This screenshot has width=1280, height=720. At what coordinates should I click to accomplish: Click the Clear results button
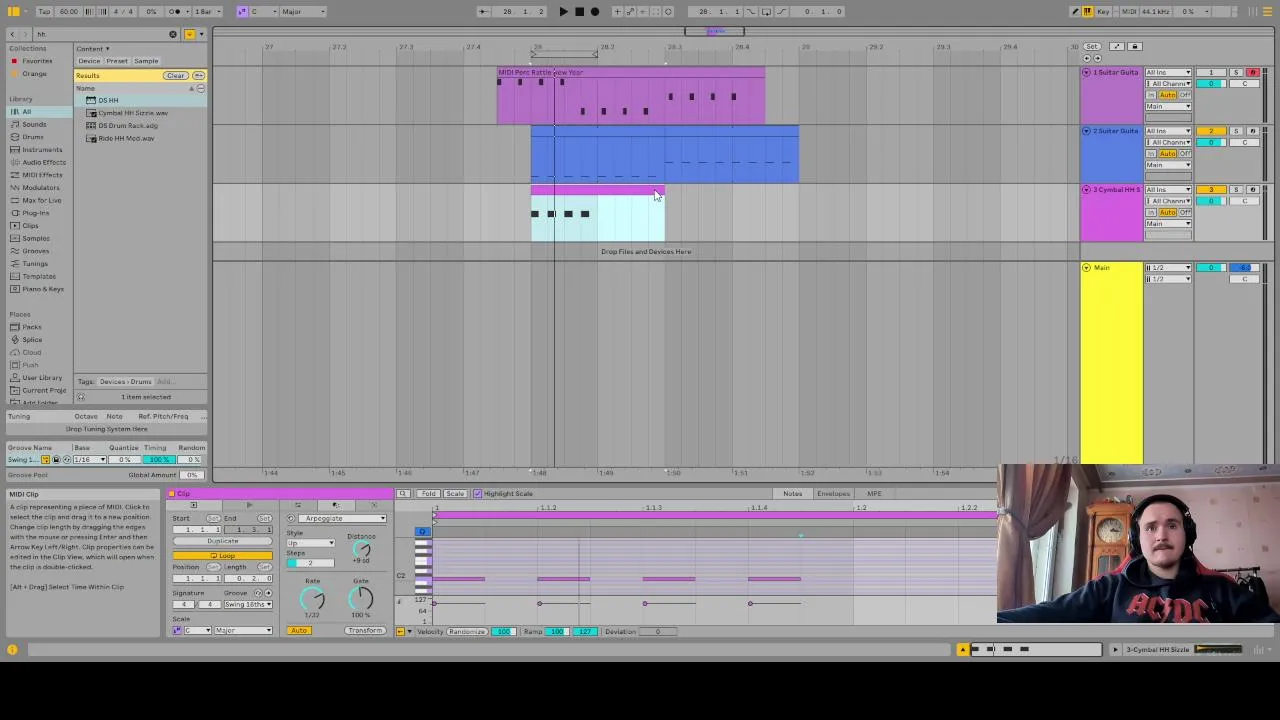(175, 76)
